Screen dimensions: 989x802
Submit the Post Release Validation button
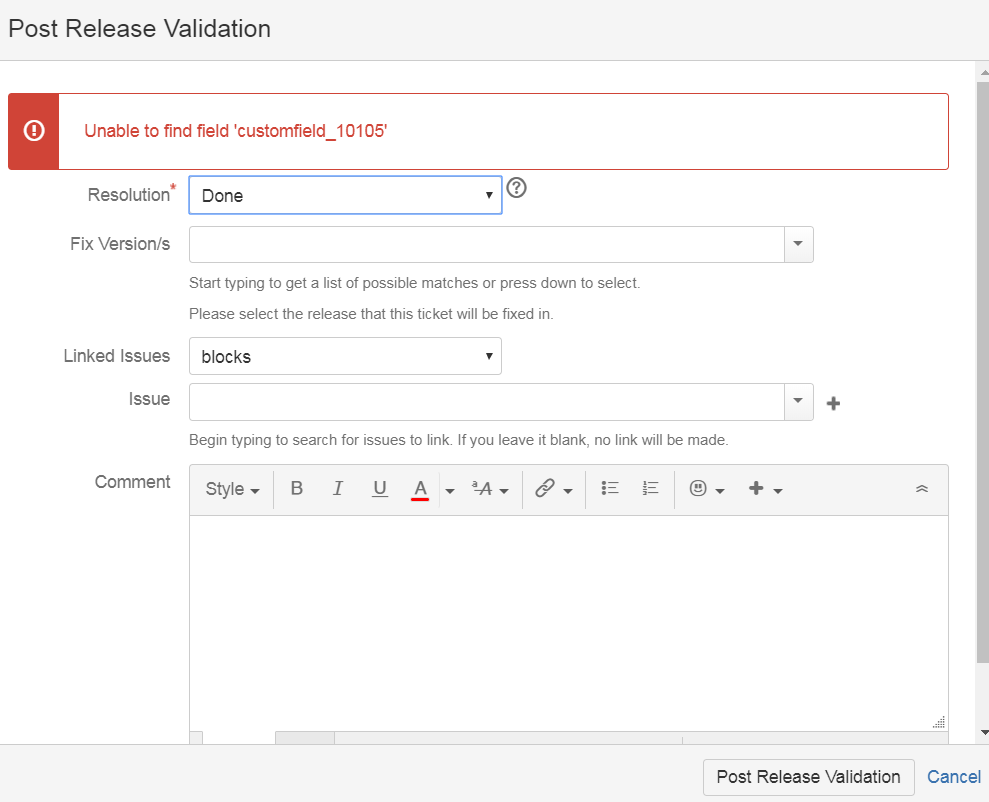tap(809, 777)
